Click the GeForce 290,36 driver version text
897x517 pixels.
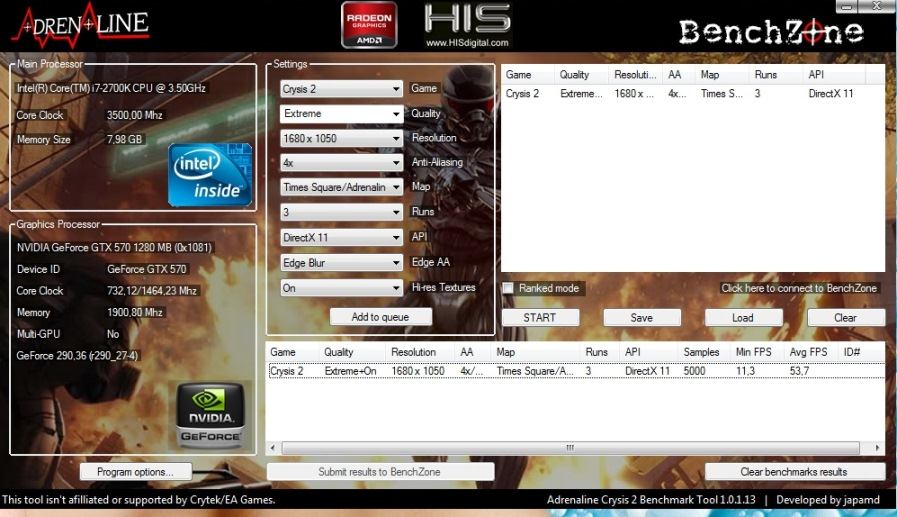[77, 356]
